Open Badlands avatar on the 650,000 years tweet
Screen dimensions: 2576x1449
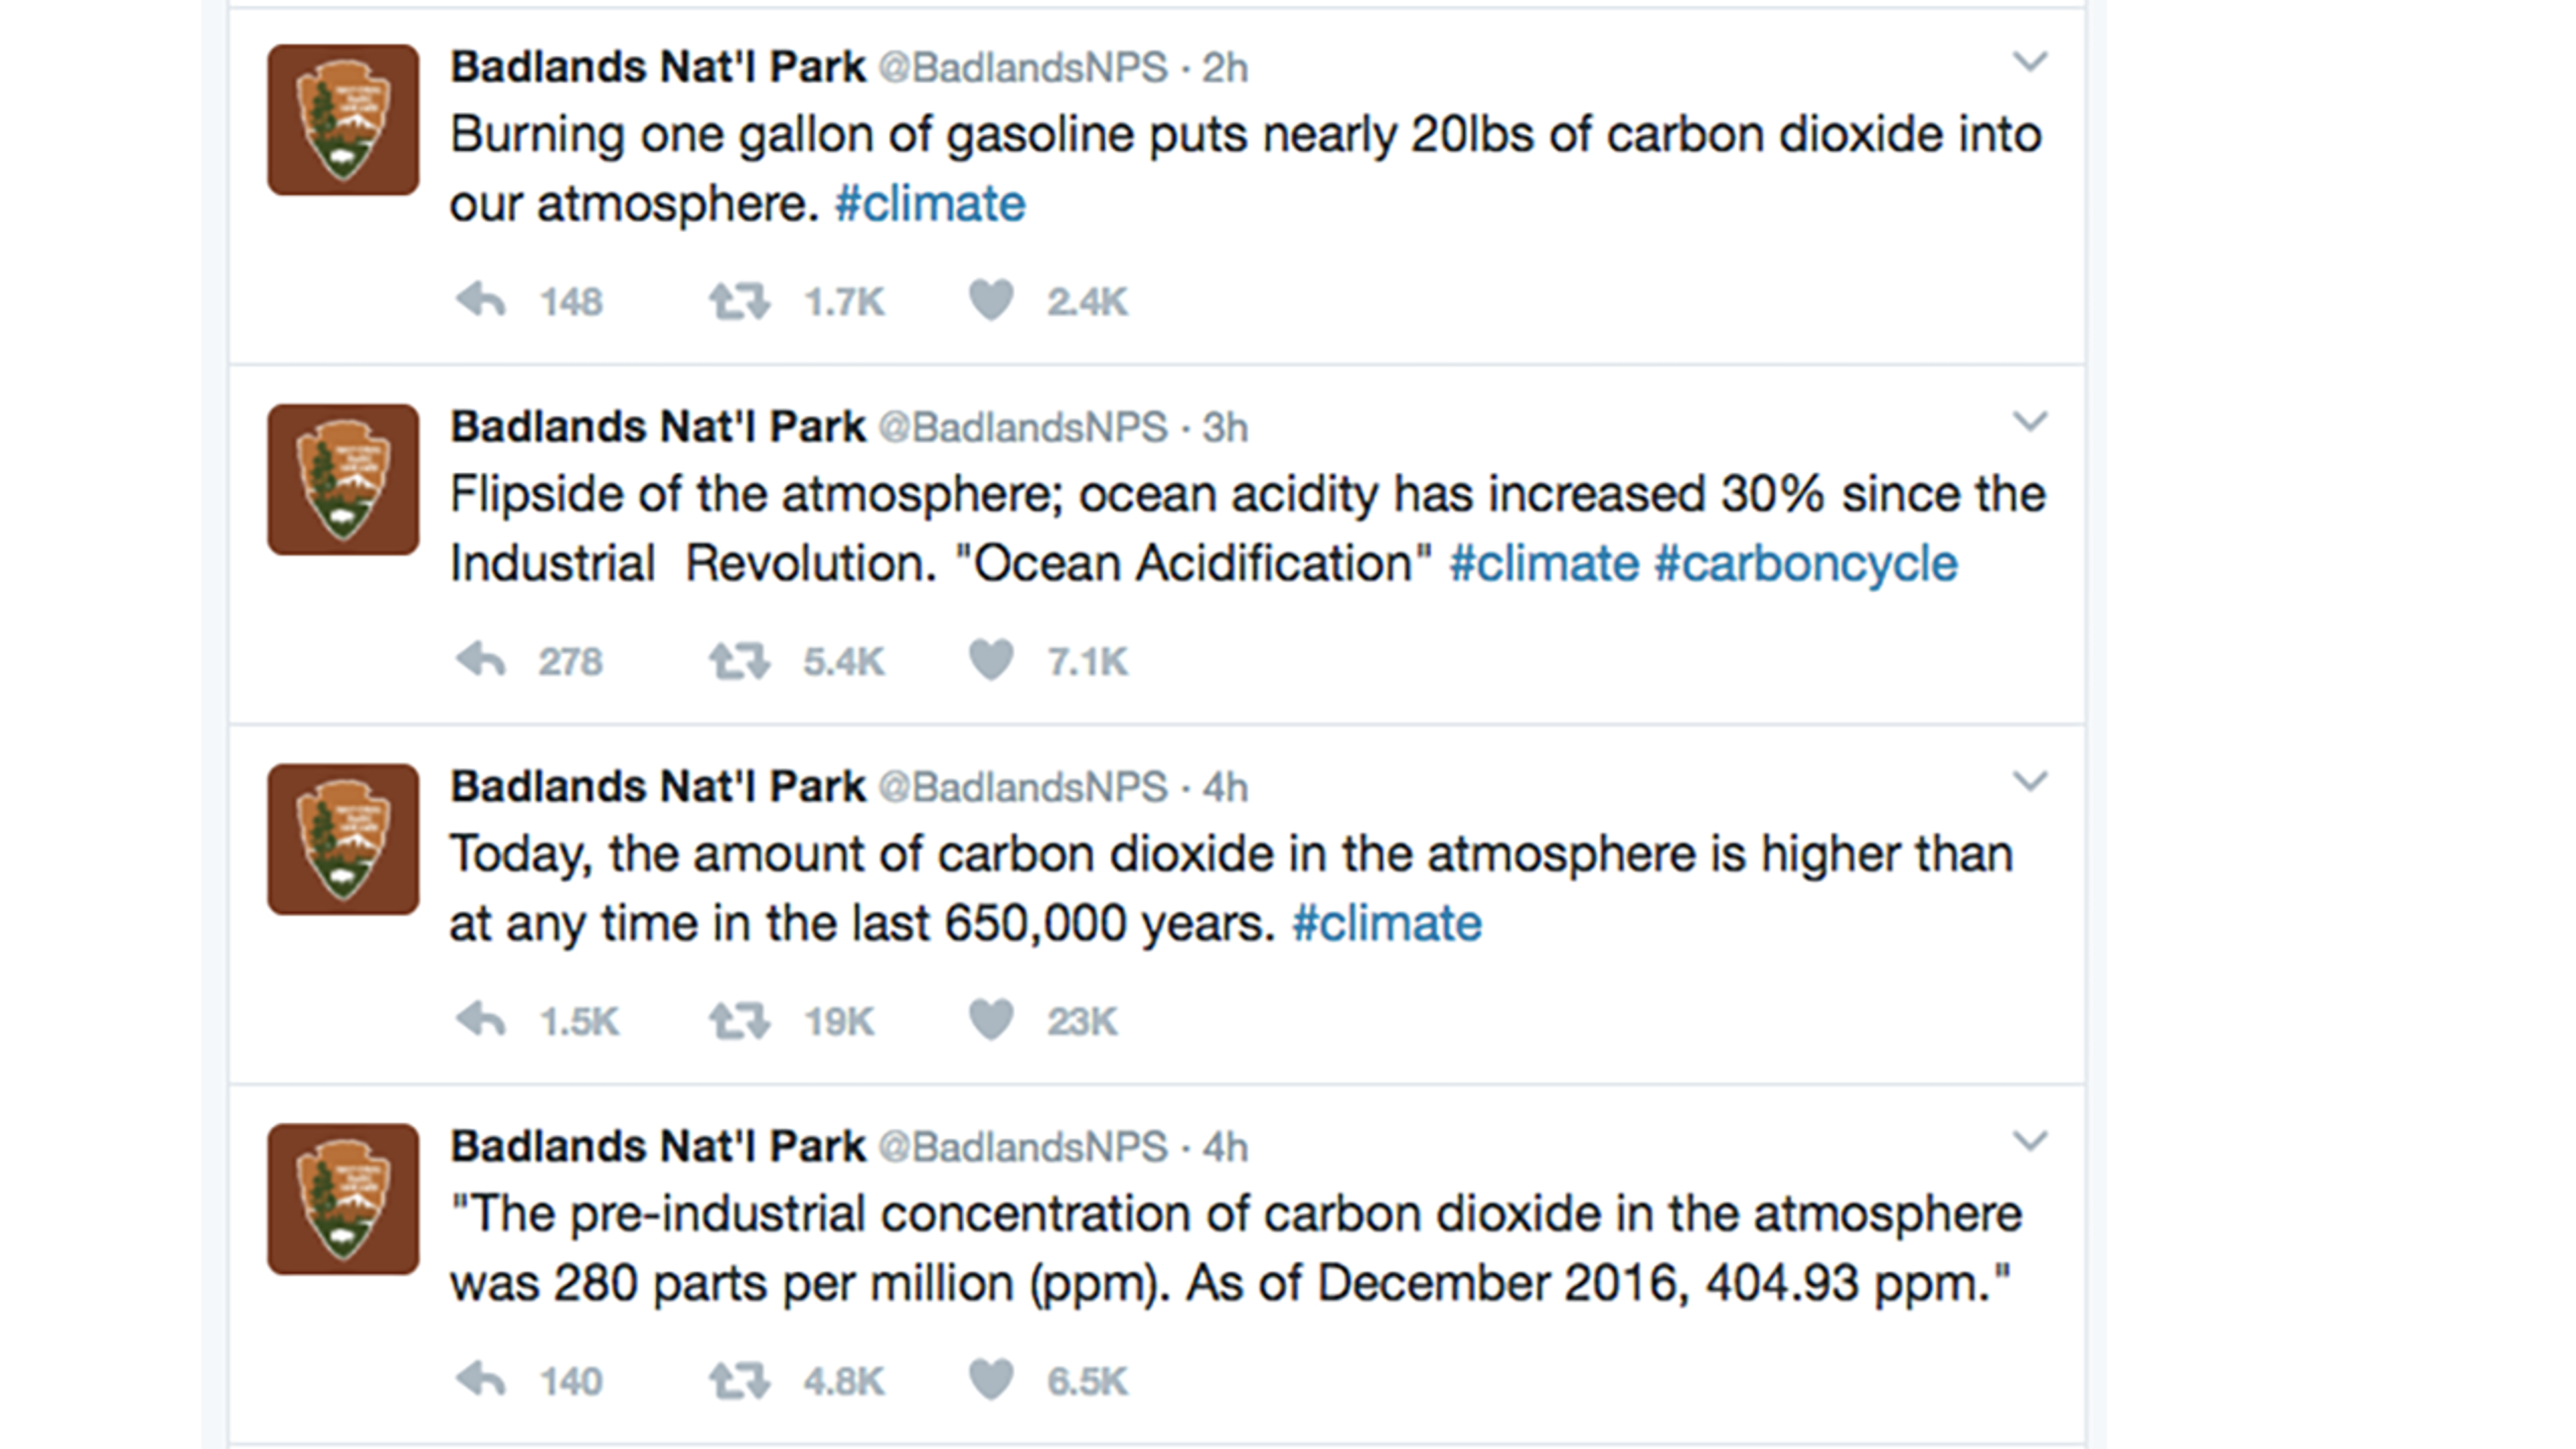(x=343, y=839)
